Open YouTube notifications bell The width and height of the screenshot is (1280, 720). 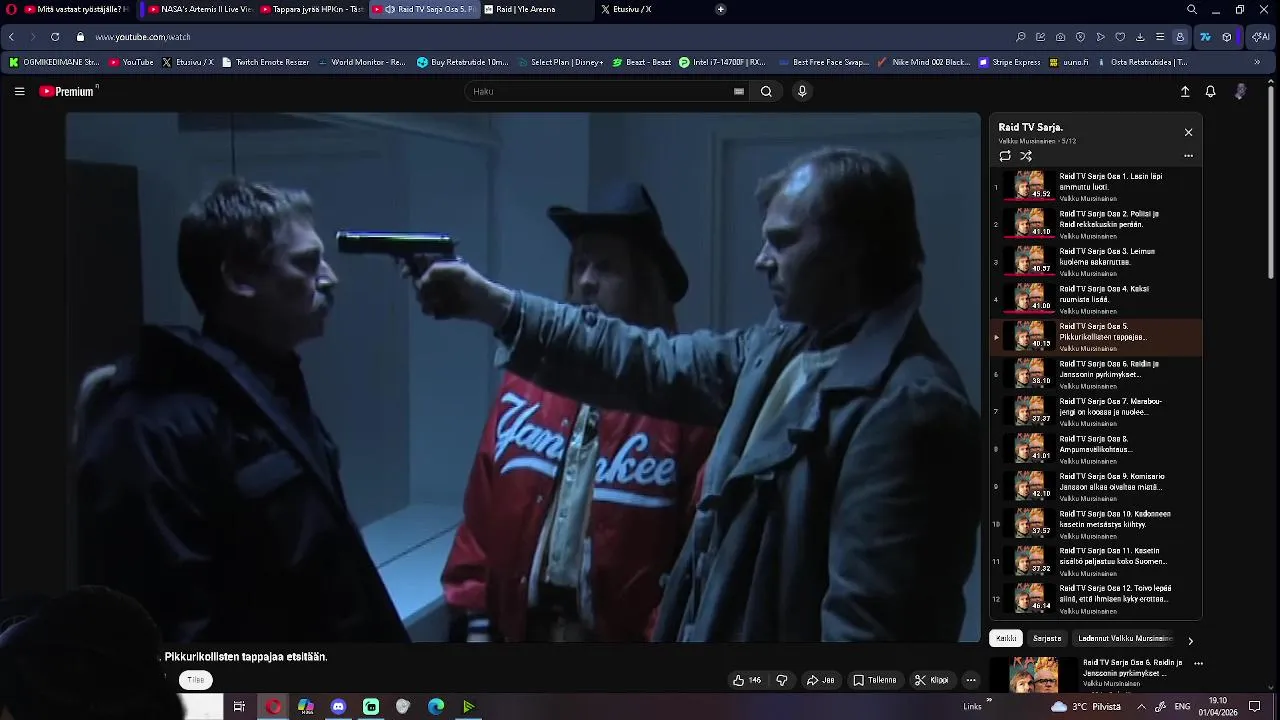[1210, 91]
